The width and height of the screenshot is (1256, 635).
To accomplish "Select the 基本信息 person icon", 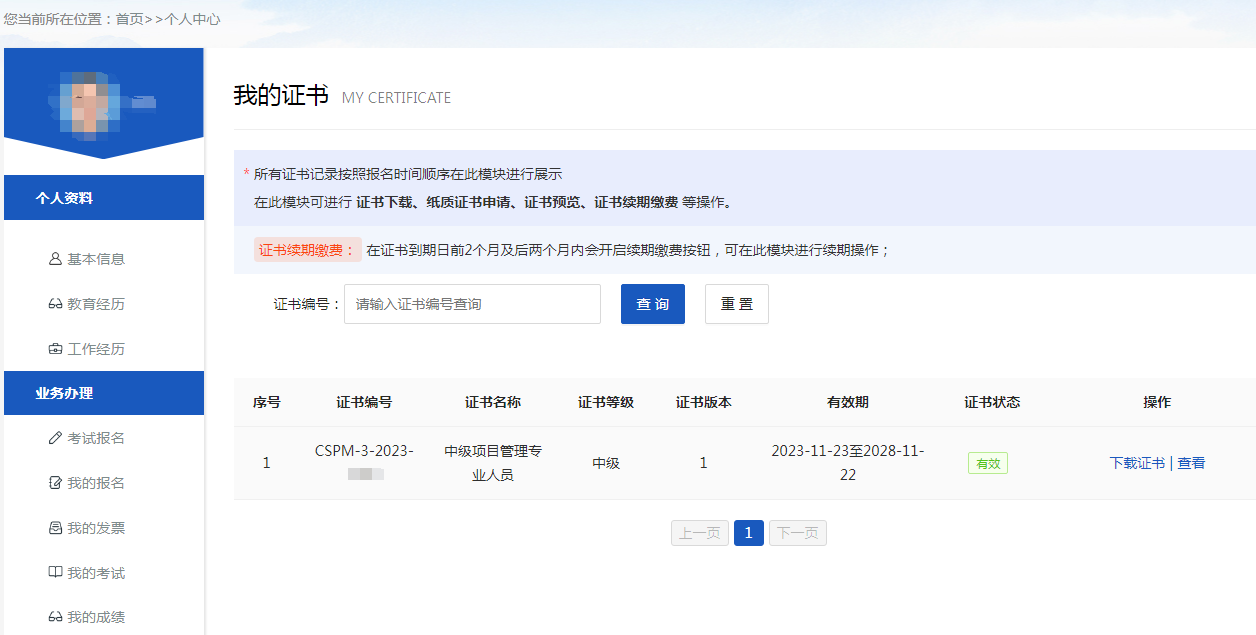I will pos(54,258).
